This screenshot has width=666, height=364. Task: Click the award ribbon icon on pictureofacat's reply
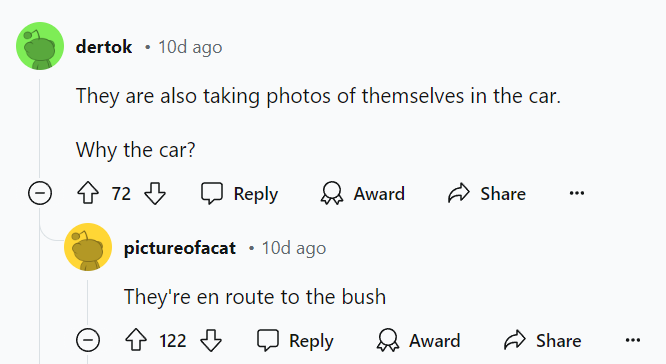click(x=388, y=340)
